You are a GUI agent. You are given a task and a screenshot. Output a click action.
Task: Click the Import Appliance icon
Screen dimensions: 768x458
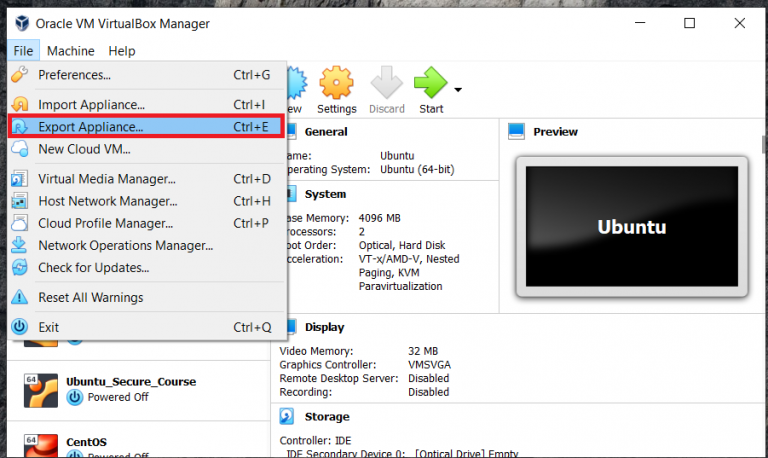(19, 105)
